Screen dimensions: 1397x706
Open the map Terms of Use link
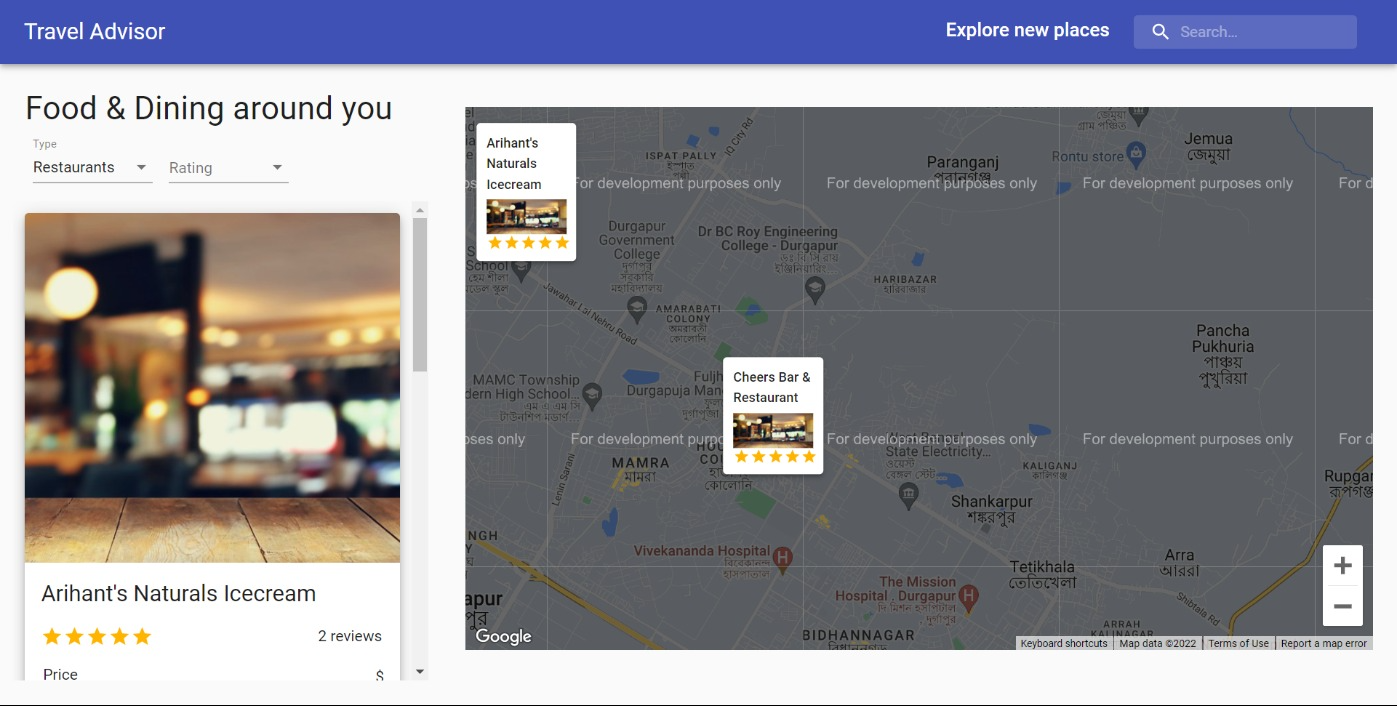tap(1238, 644)
